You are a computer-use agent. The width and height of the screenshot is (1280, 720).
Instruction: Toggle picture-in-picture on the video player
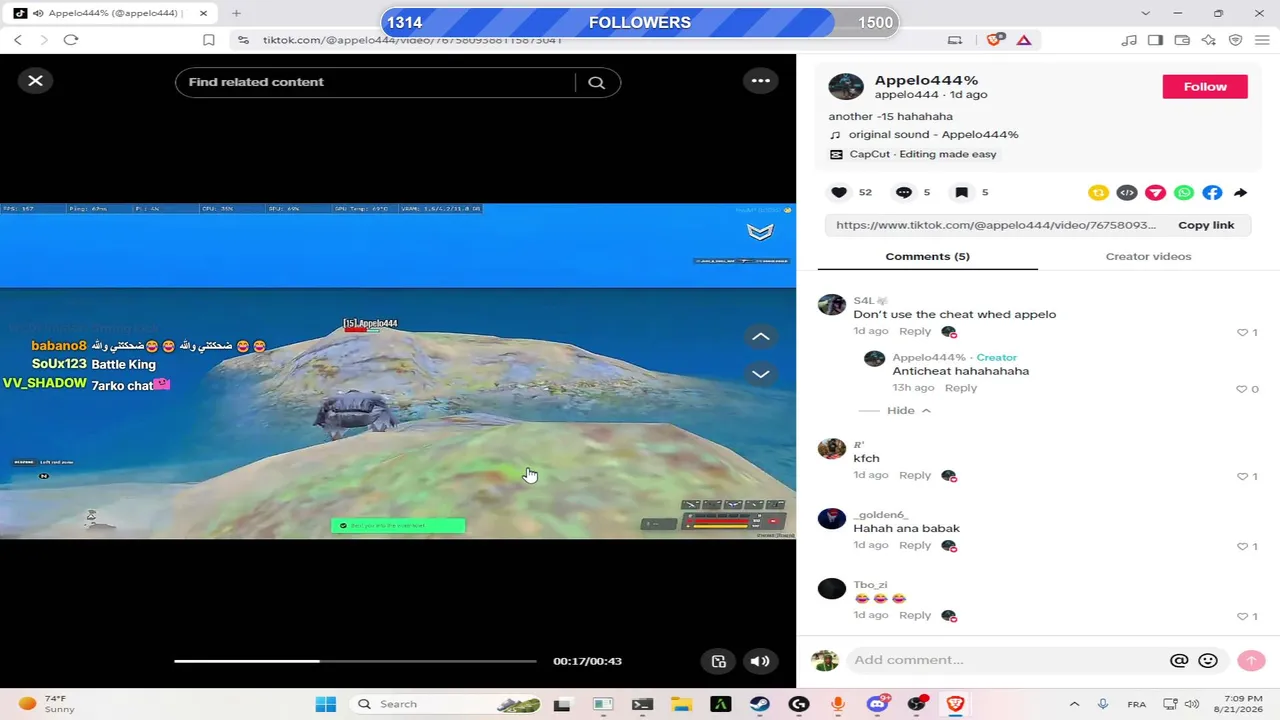(718, 661)
